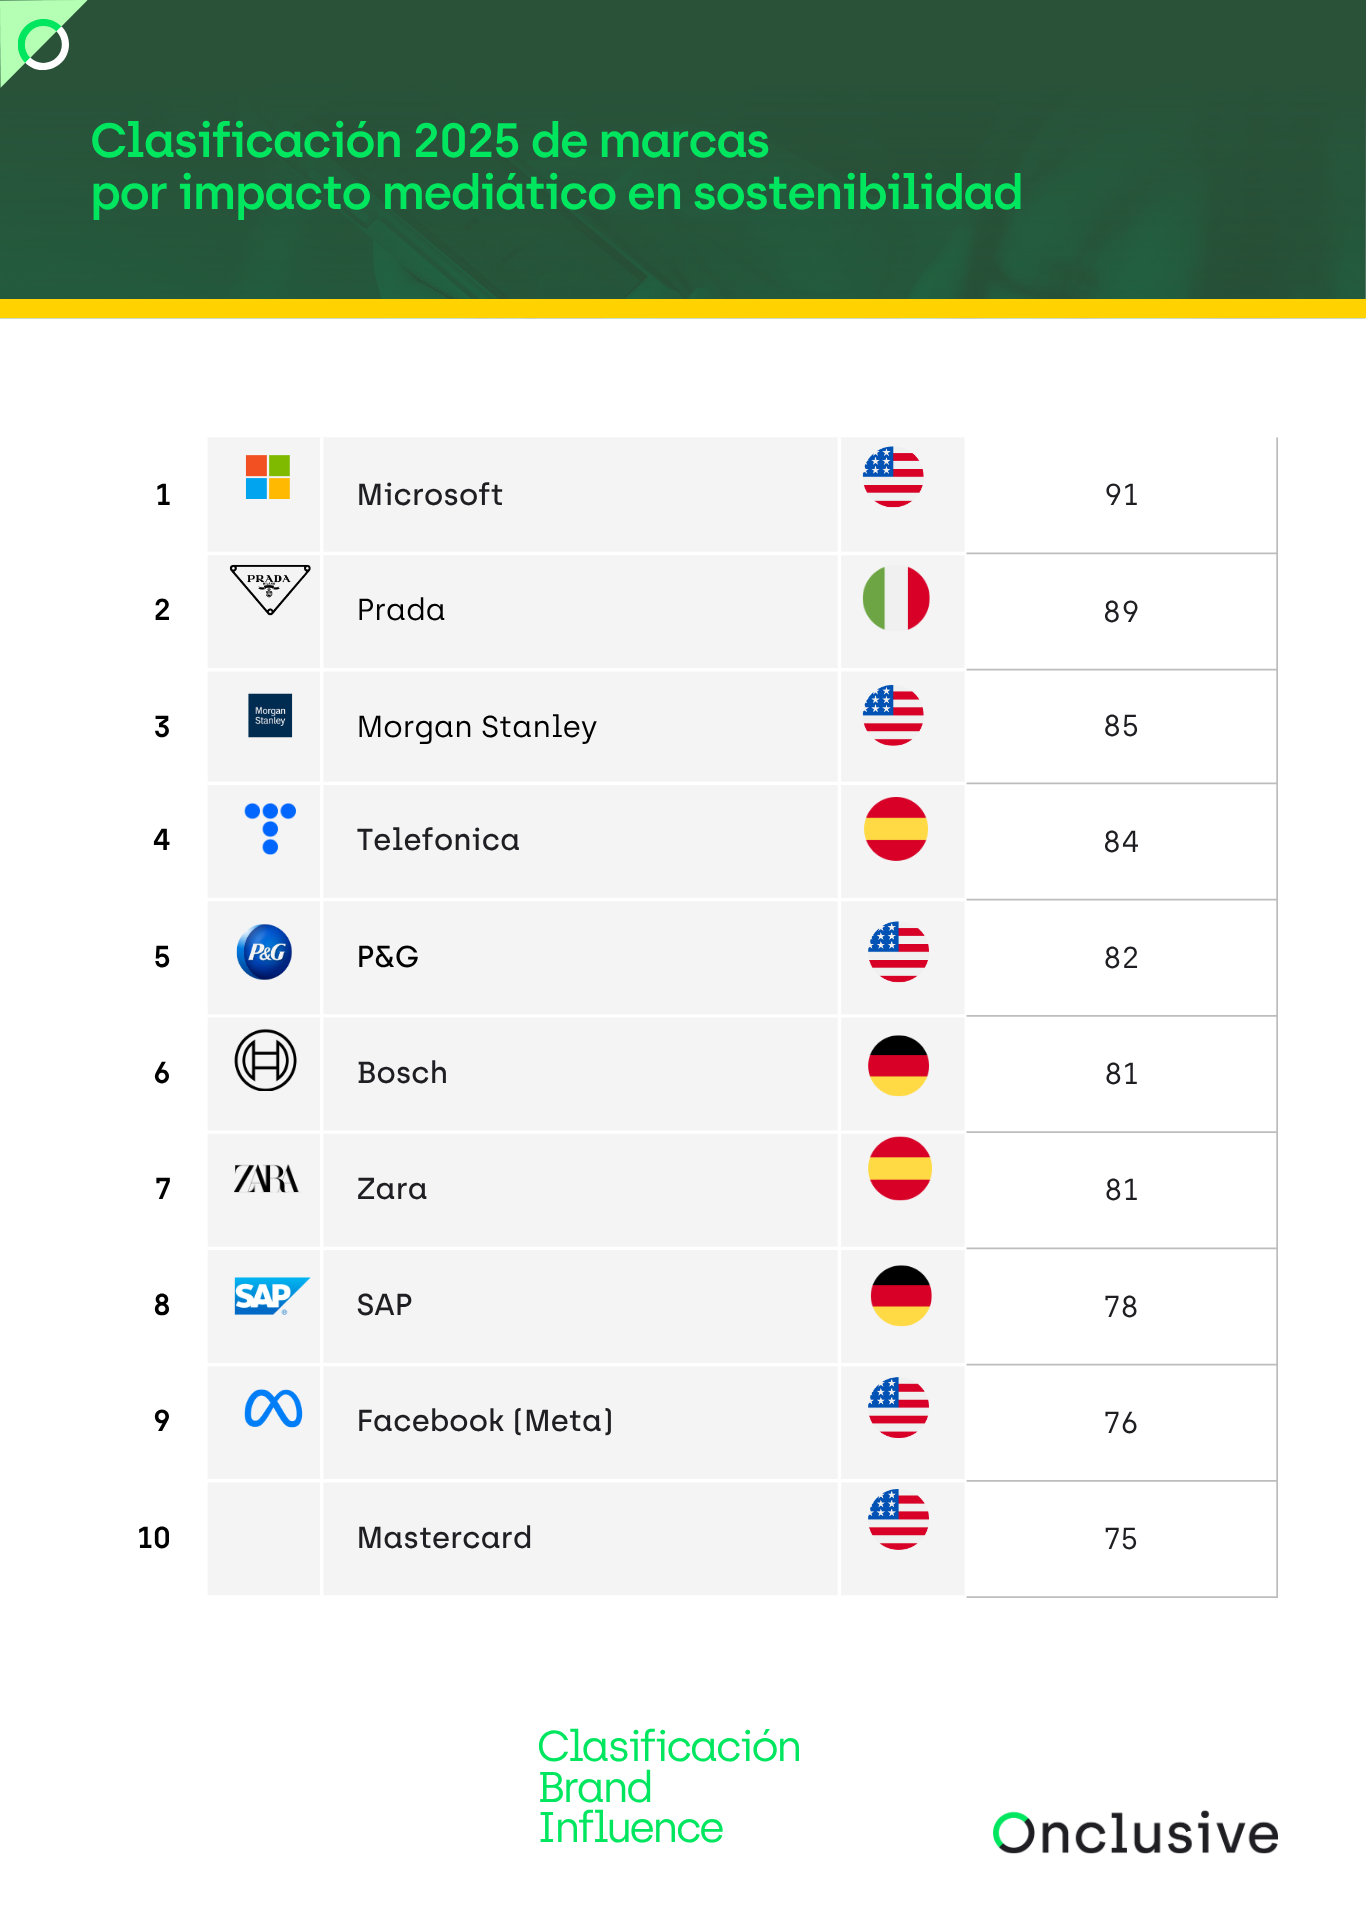Click the score 91 for Microsoft
1366x1924 pixels.
tap(1121, 495)
